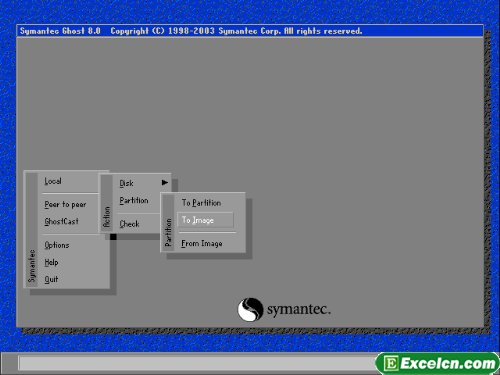
Task: Select From Image in Partition menu
Action: click(x=202, y=243)
